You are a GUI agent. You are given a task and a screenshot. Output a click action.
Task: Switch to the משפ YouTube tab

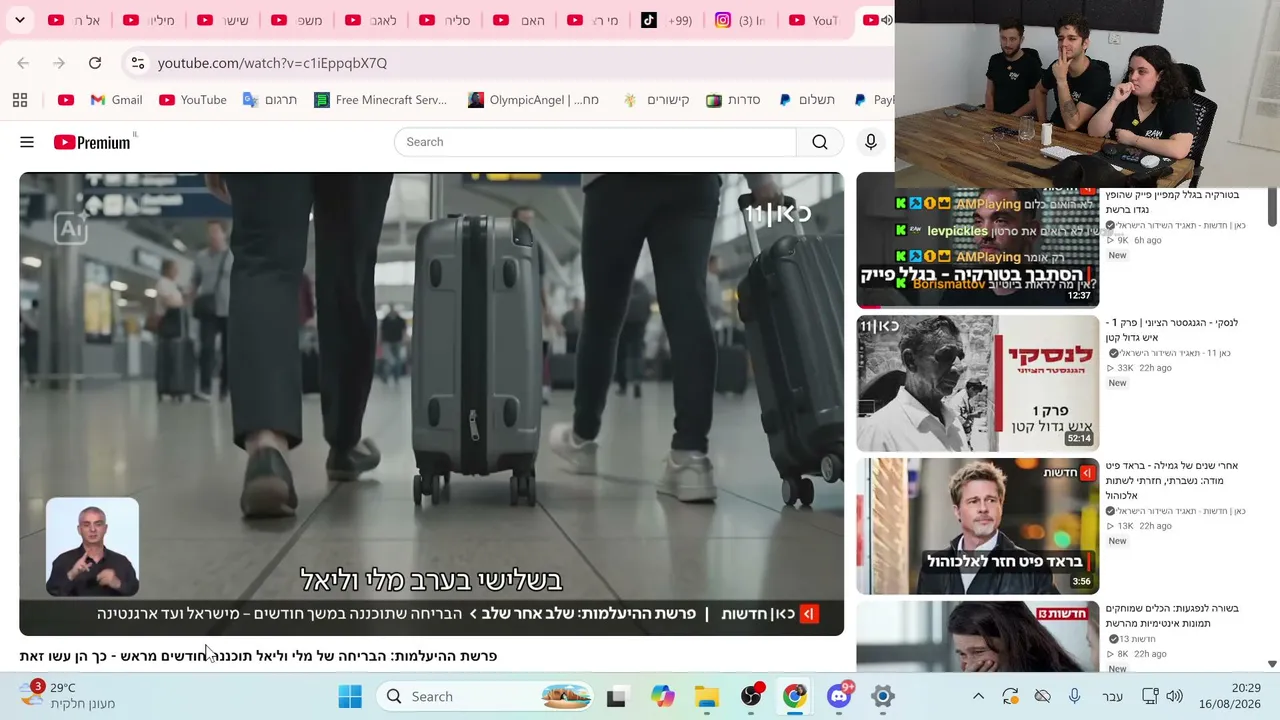[x=296, y=20]
